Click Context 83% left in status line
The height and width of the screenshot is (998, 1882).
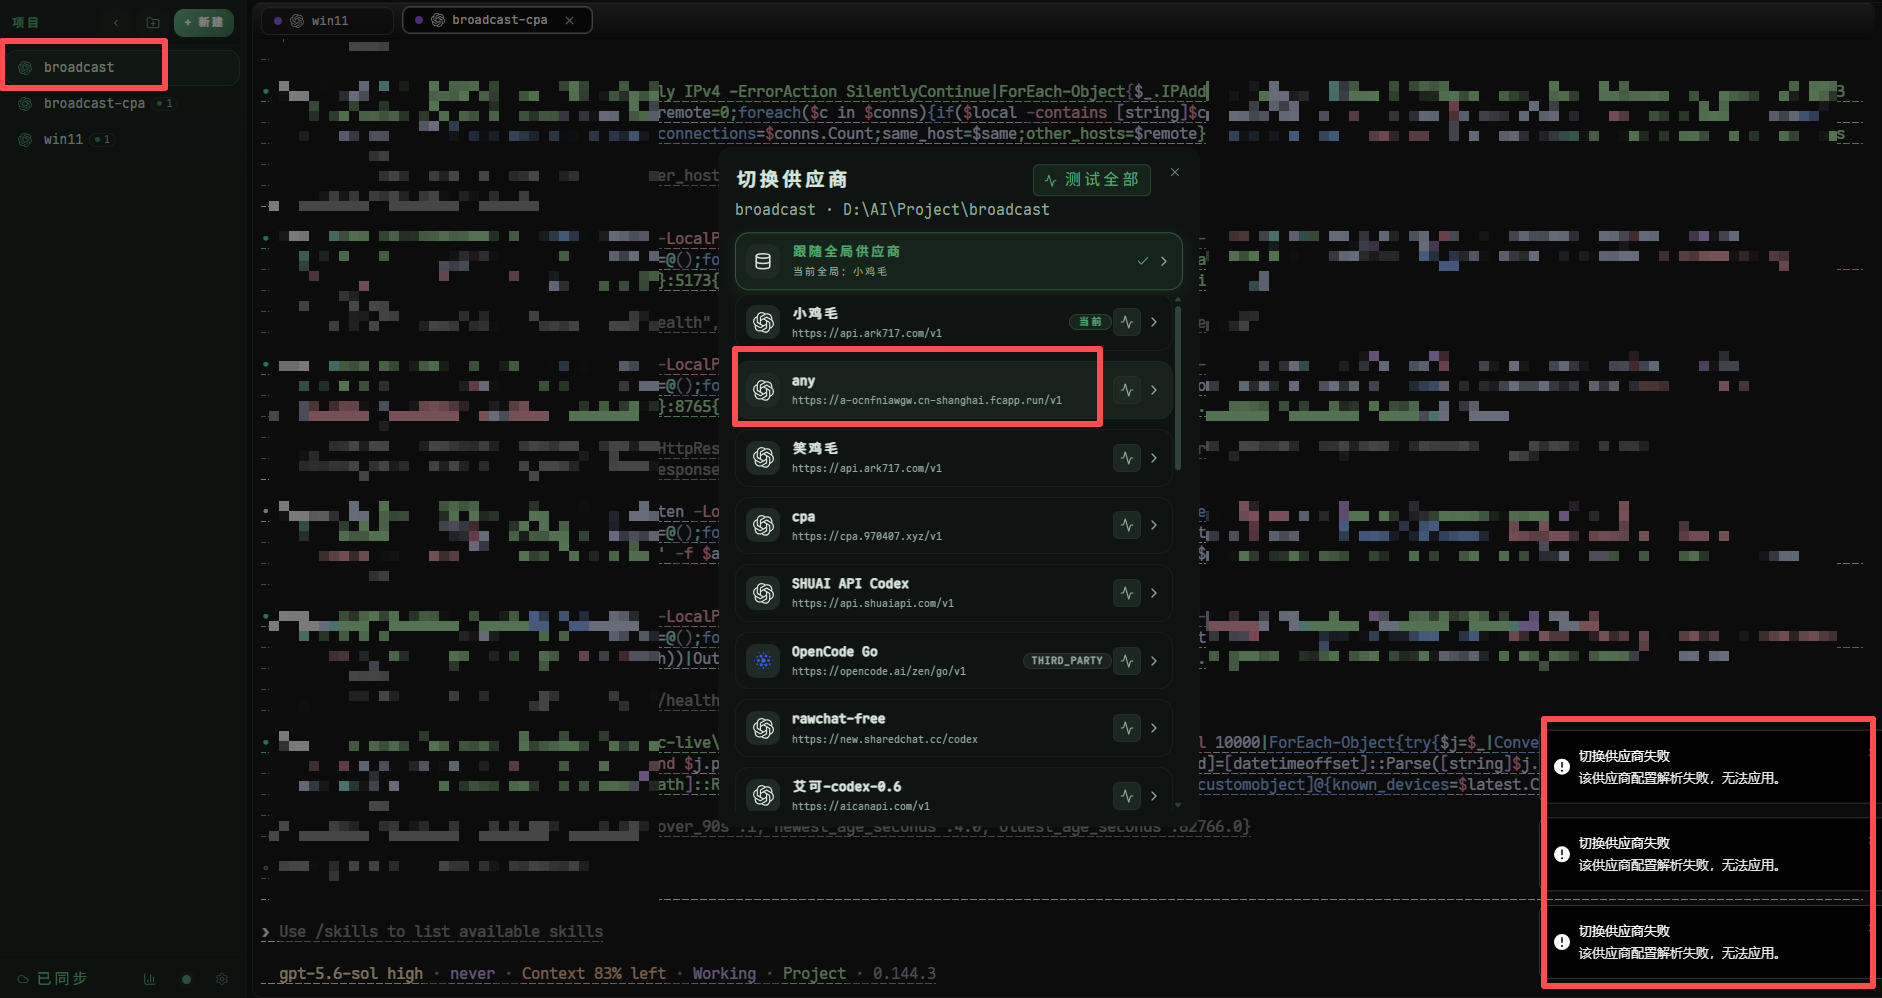click(594, 974)
